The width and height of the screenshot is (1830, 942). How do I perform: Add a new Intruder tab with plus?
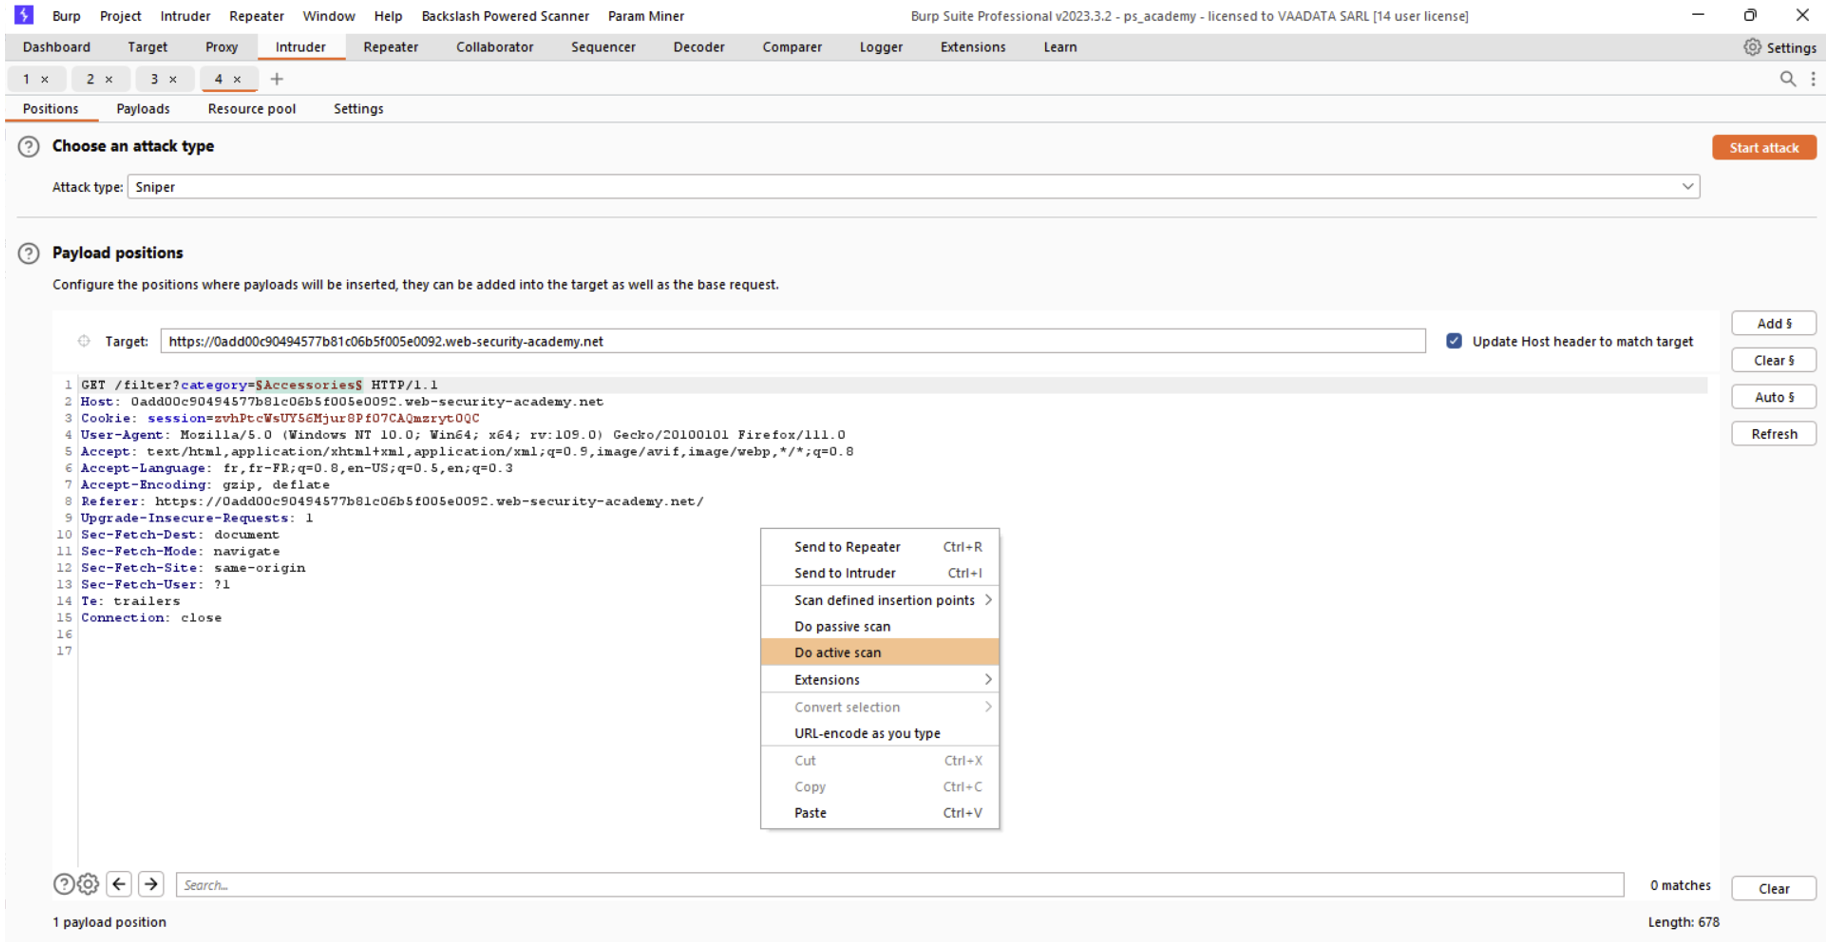click(277, 79)
